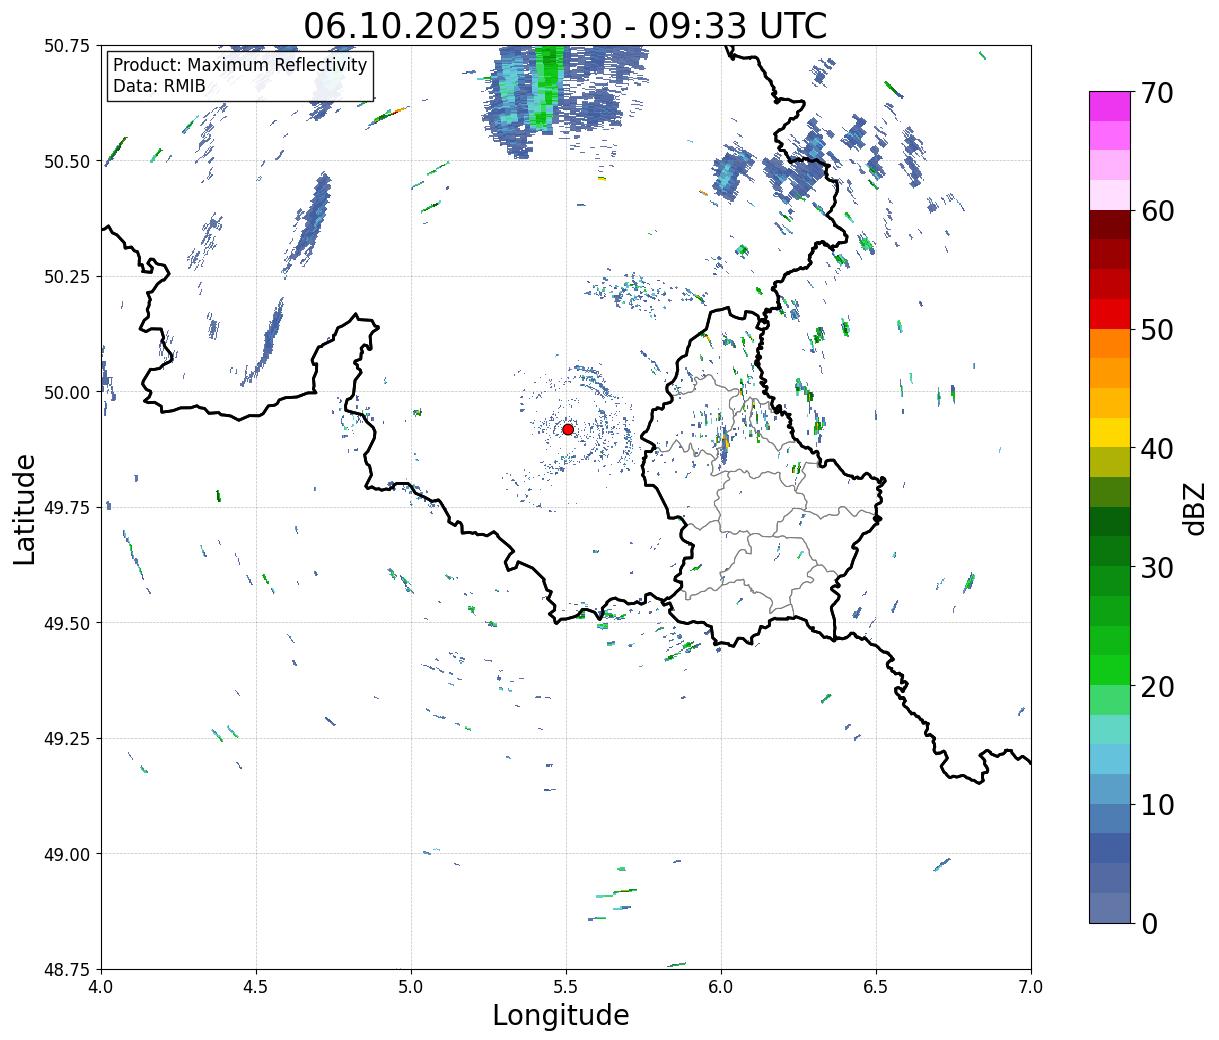Click the latitude tick label 49.25
This screenshot has width=1219, height=1040.
point(67,739)
